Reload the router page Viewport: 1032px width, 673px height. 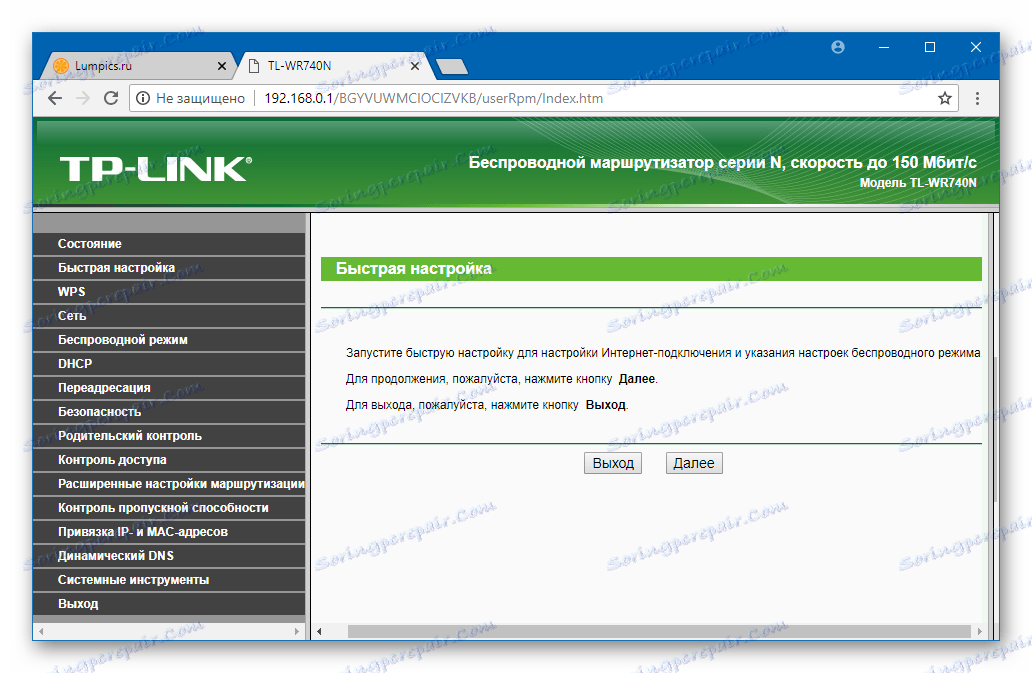coord(111,98)
